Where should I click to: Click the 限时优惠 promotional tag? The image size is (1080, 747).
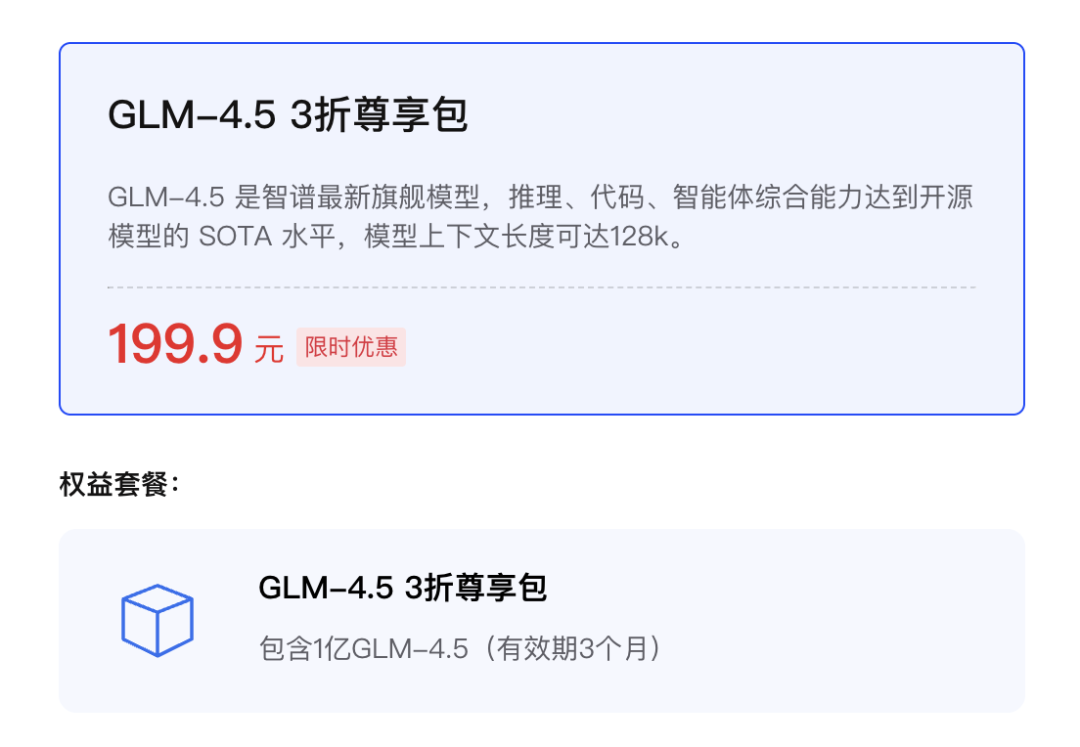click(351, 347)
